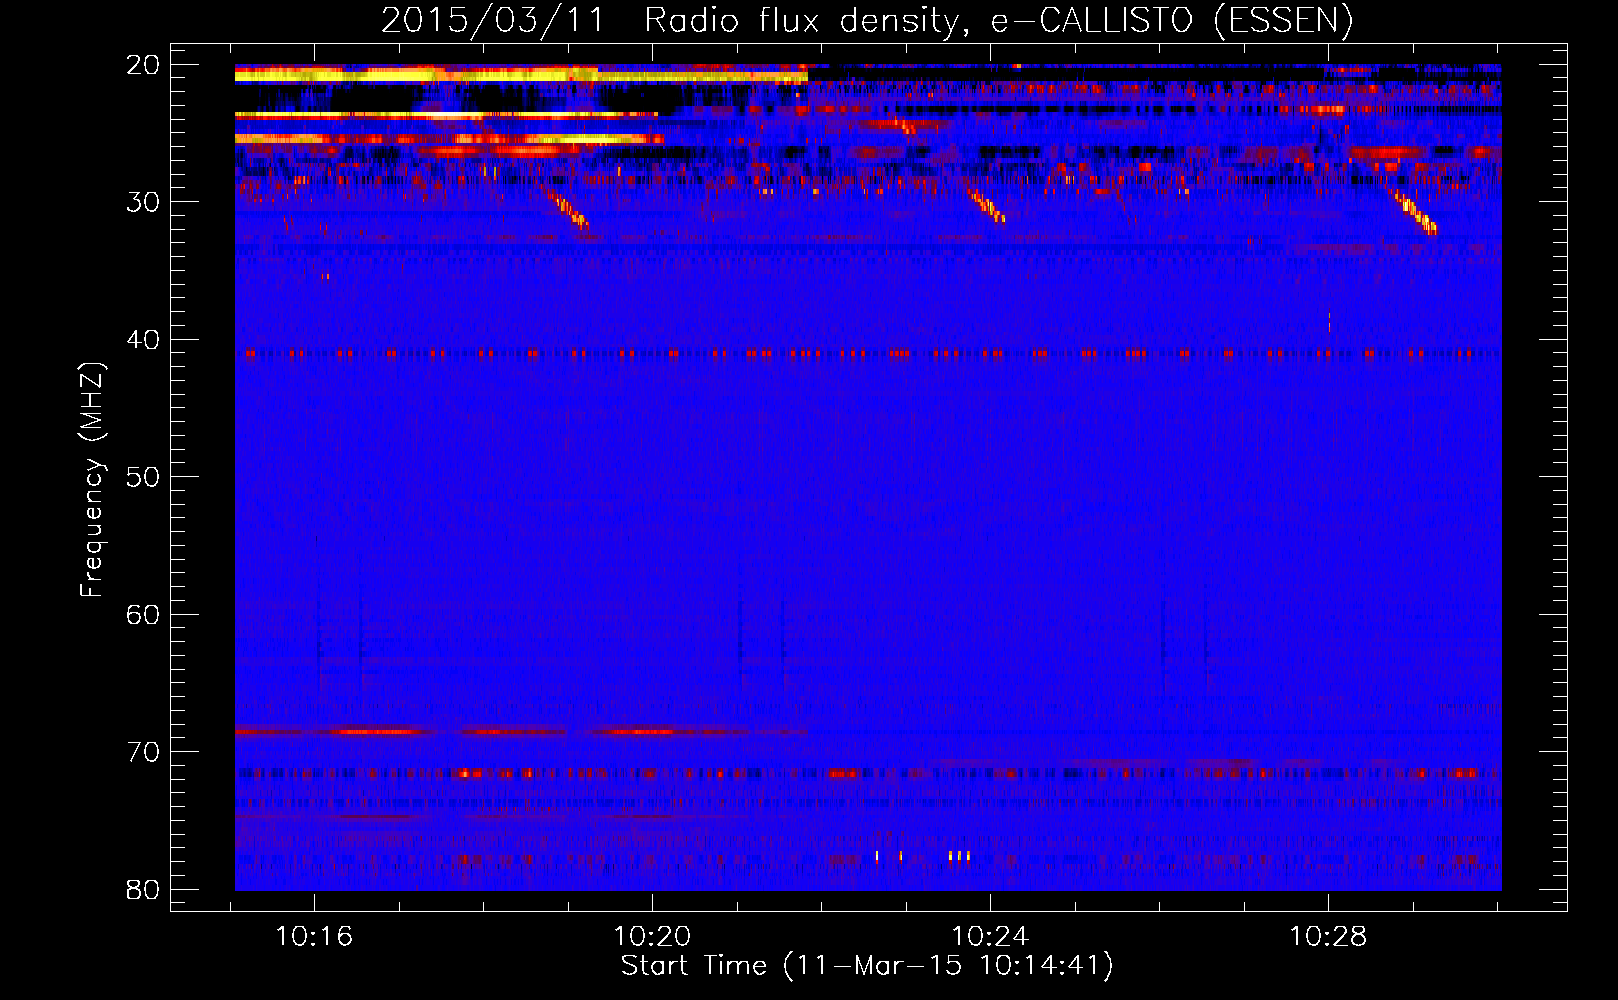Click the 30 frequency tick label
The width and height of the screenshot is (1618, 1000).
[143, 202]
